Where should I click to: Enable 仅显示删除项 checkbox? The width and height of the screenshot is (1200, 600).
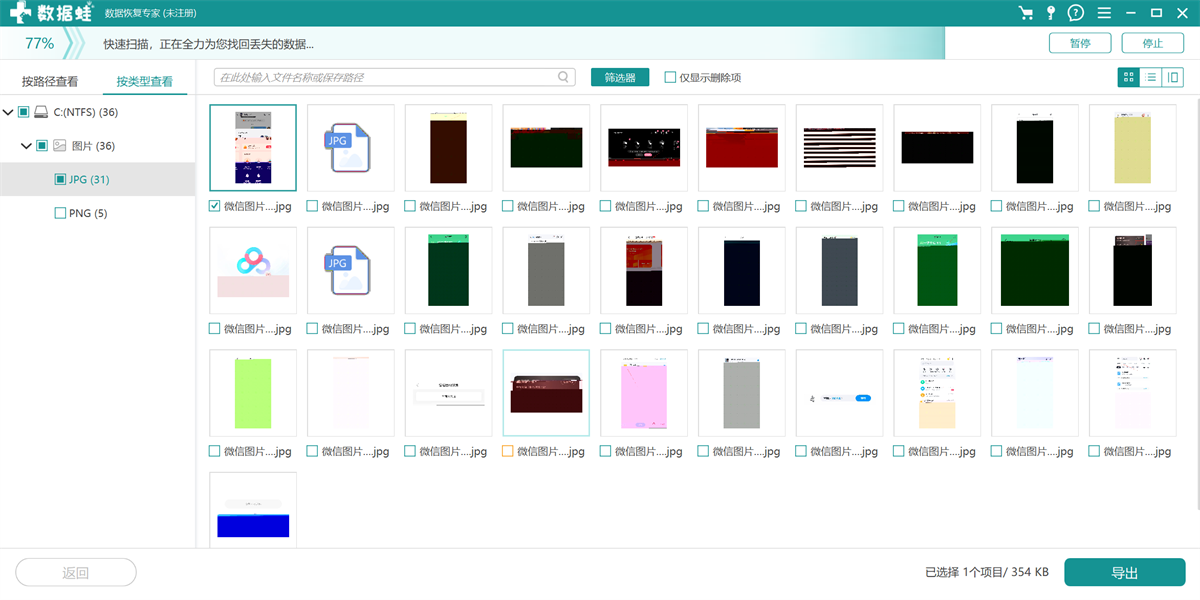click(x=671, y=78)
